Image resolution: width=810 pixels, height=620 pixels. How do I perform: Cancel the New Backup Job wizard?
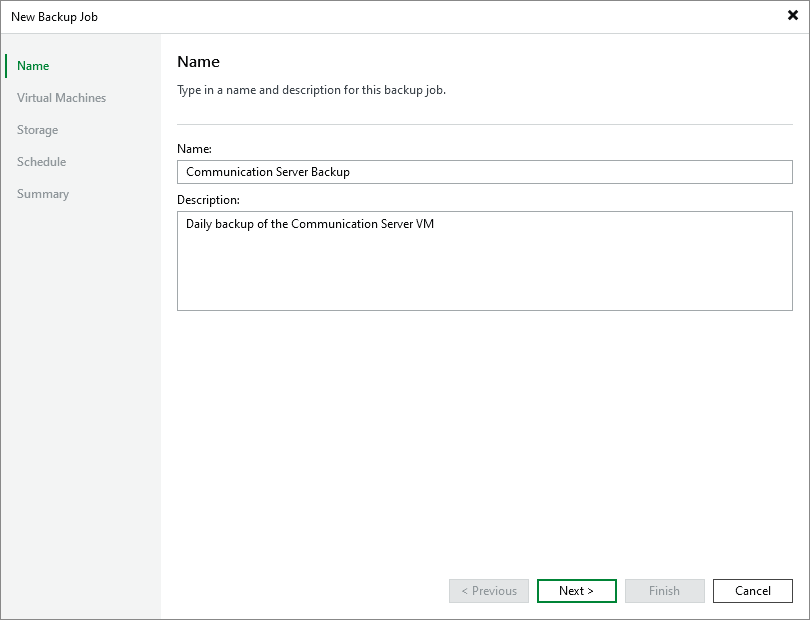(x=752, y=590)
